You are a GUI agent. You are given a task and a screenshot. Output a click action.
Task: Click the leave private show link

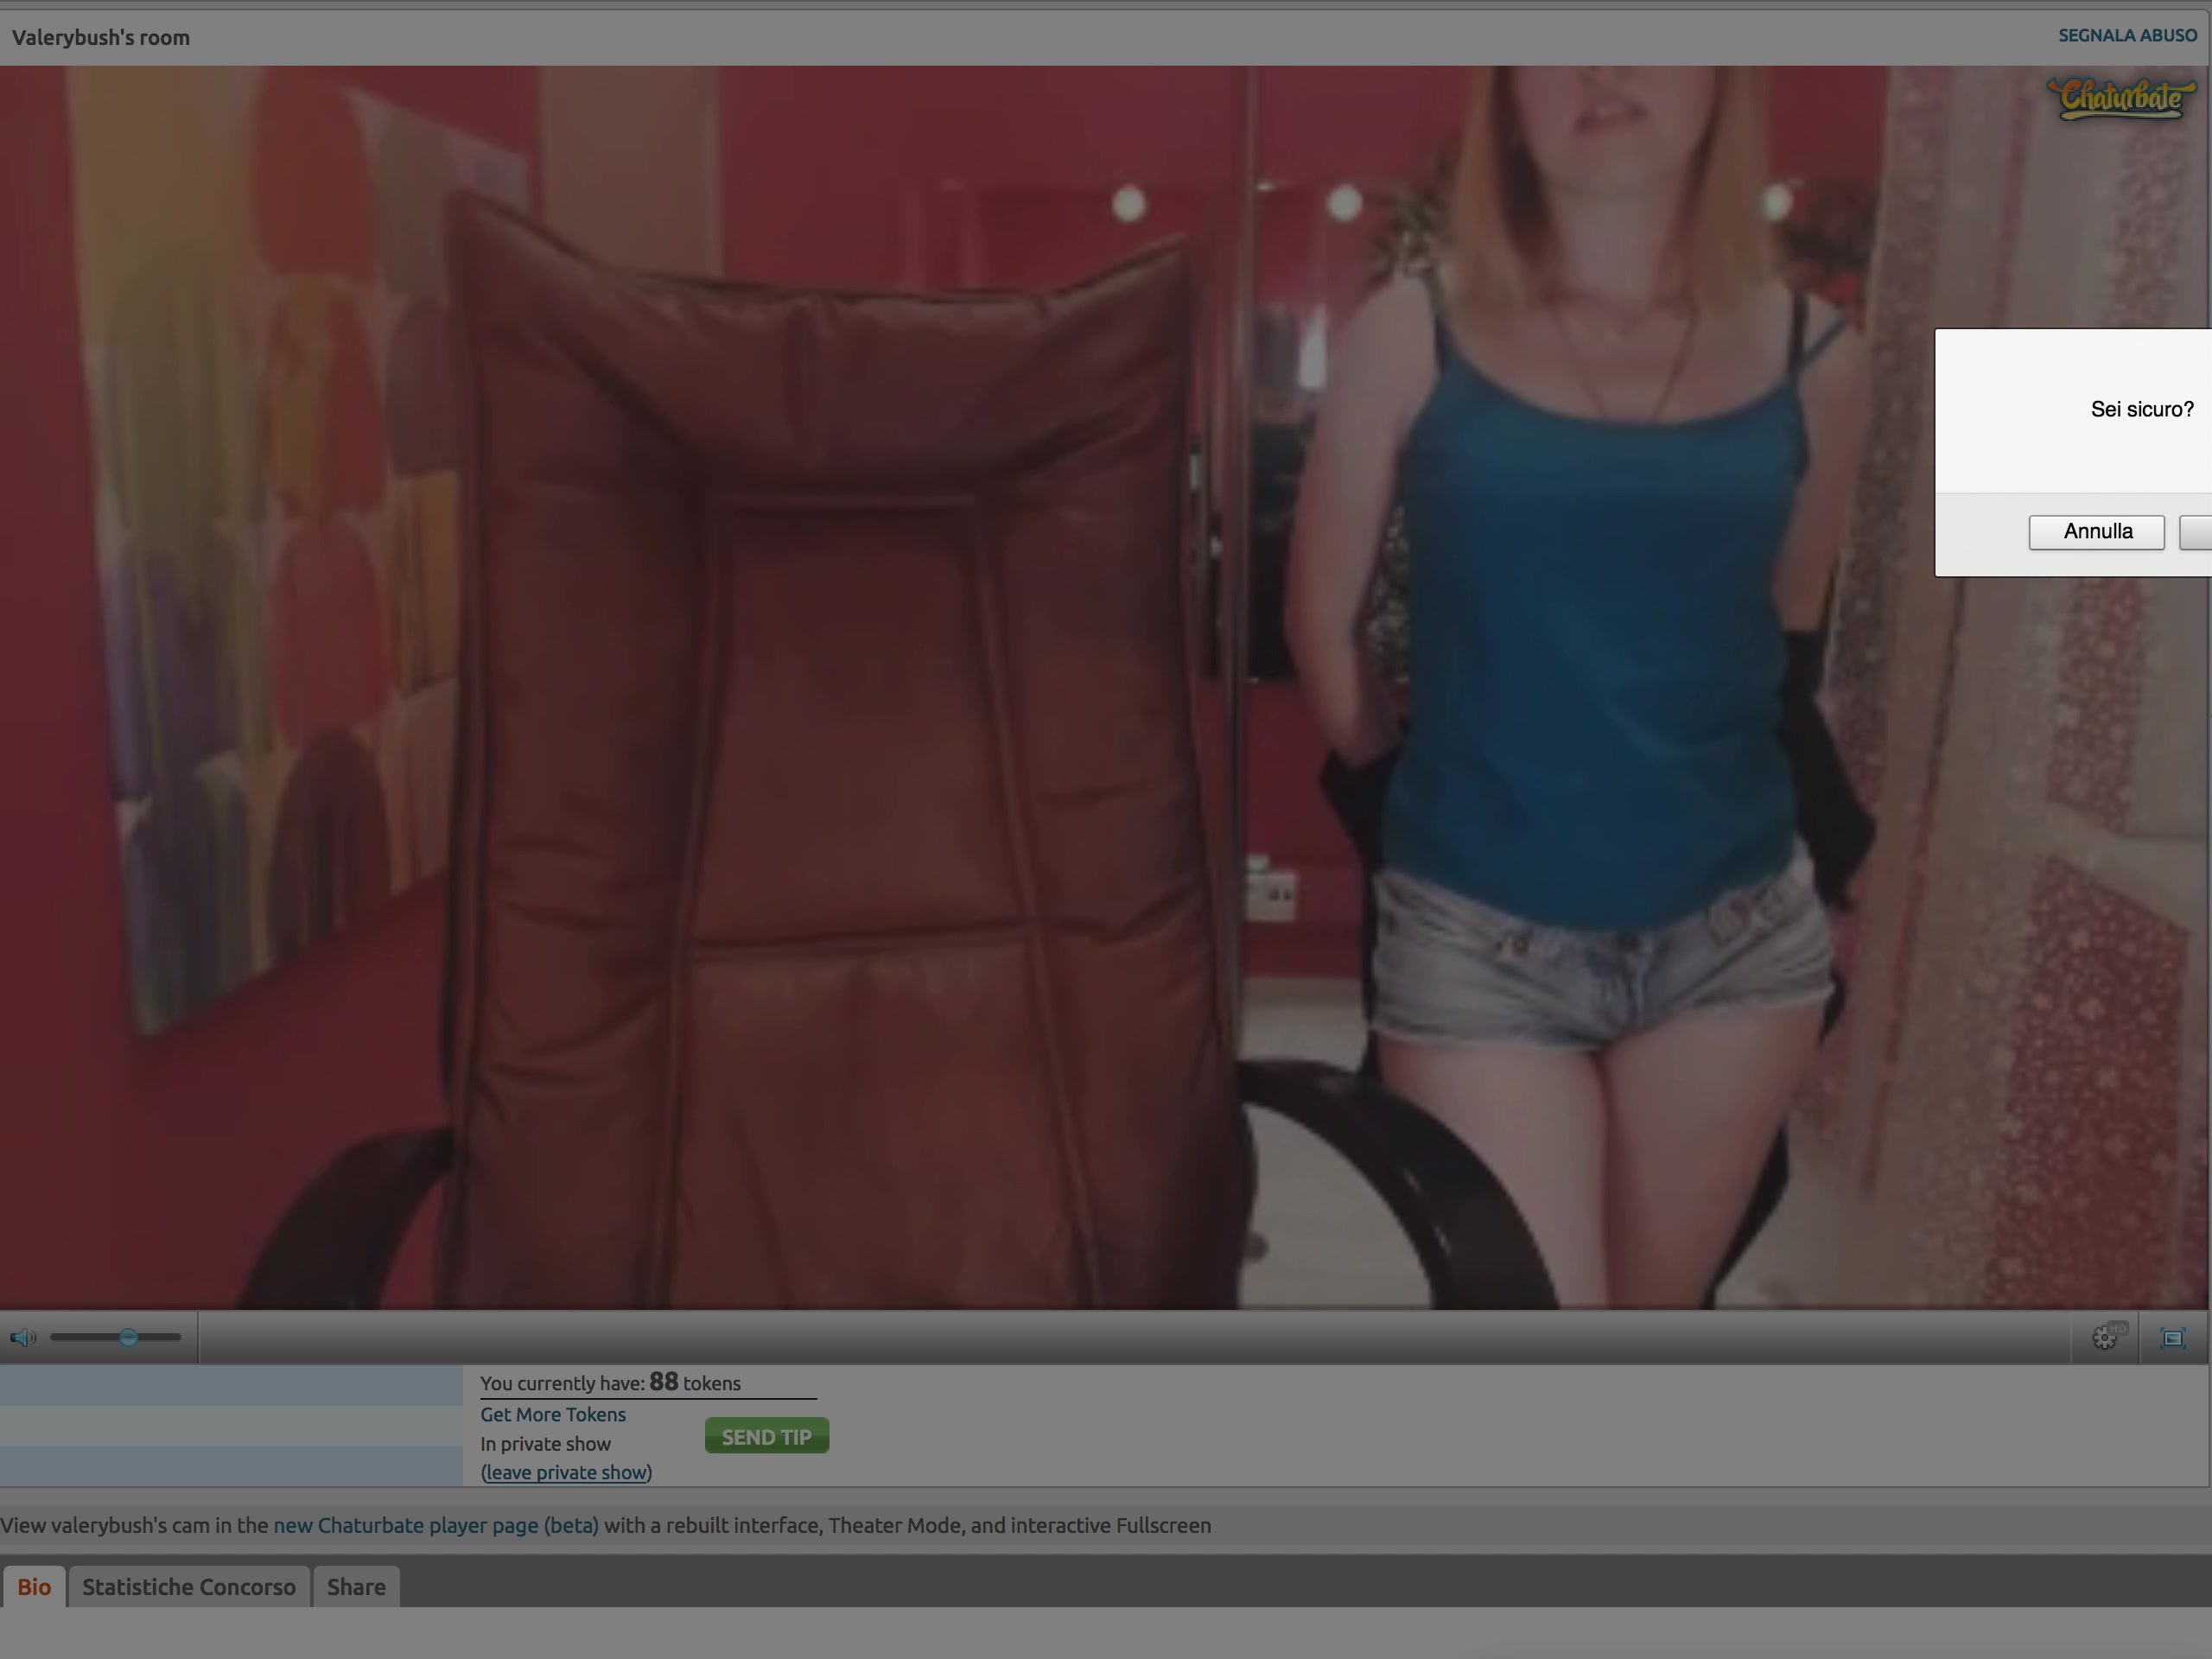566,1472
